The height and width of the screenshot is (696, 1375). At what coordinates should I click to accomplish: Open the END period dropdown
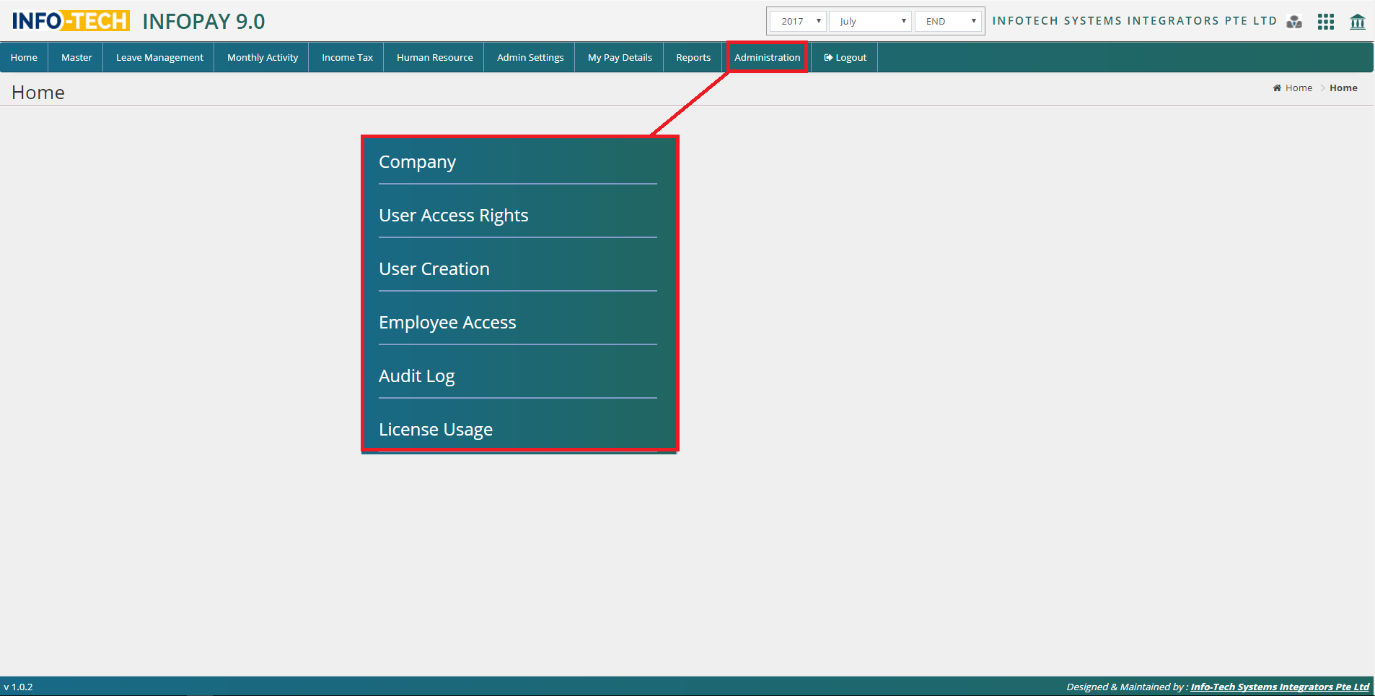pos(949,21)
